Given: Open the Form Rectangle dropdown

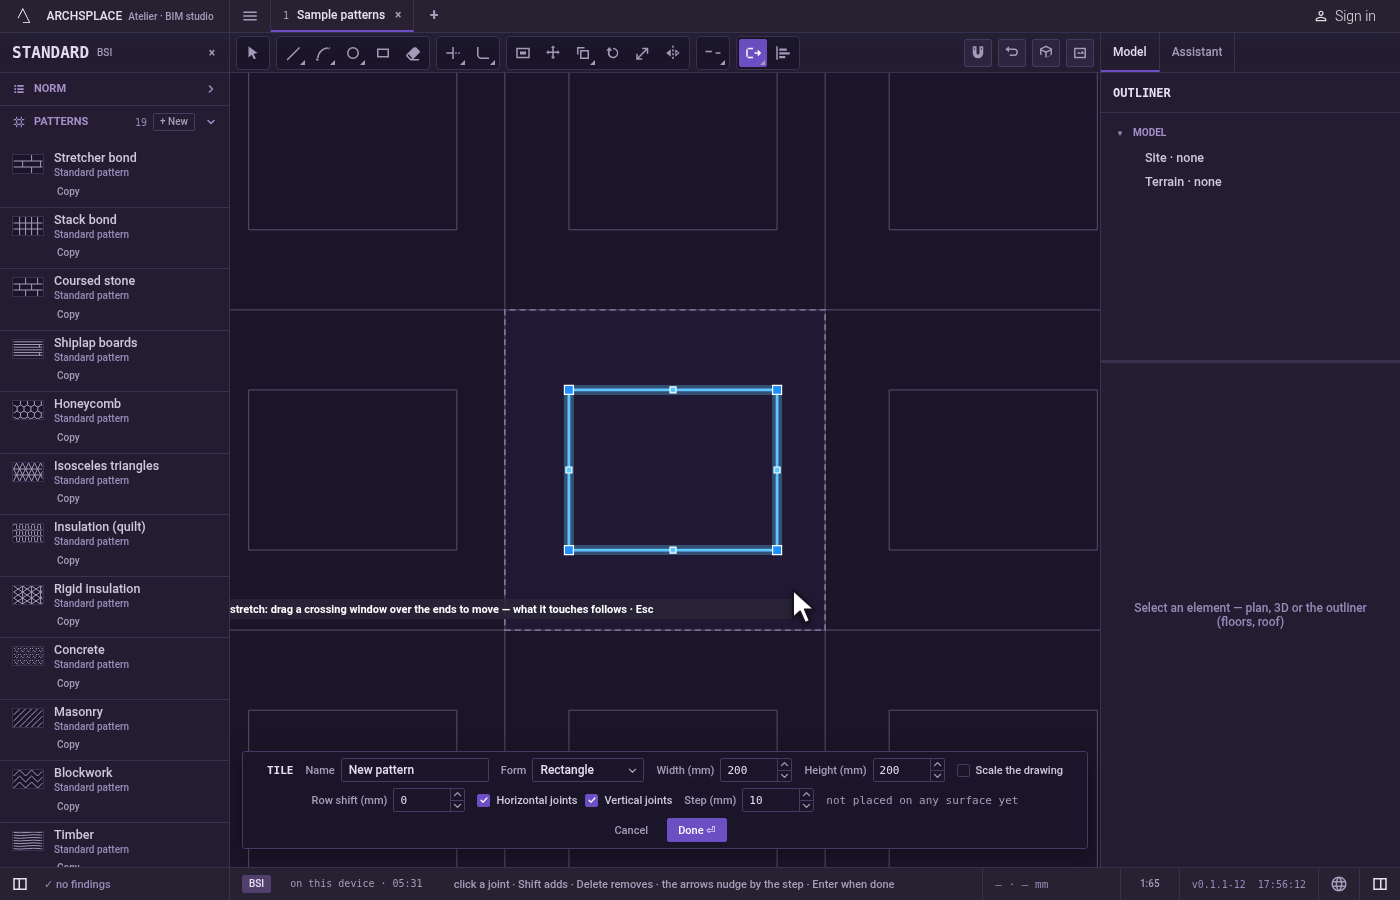Looking at the screenshot, I should point(588,770).
